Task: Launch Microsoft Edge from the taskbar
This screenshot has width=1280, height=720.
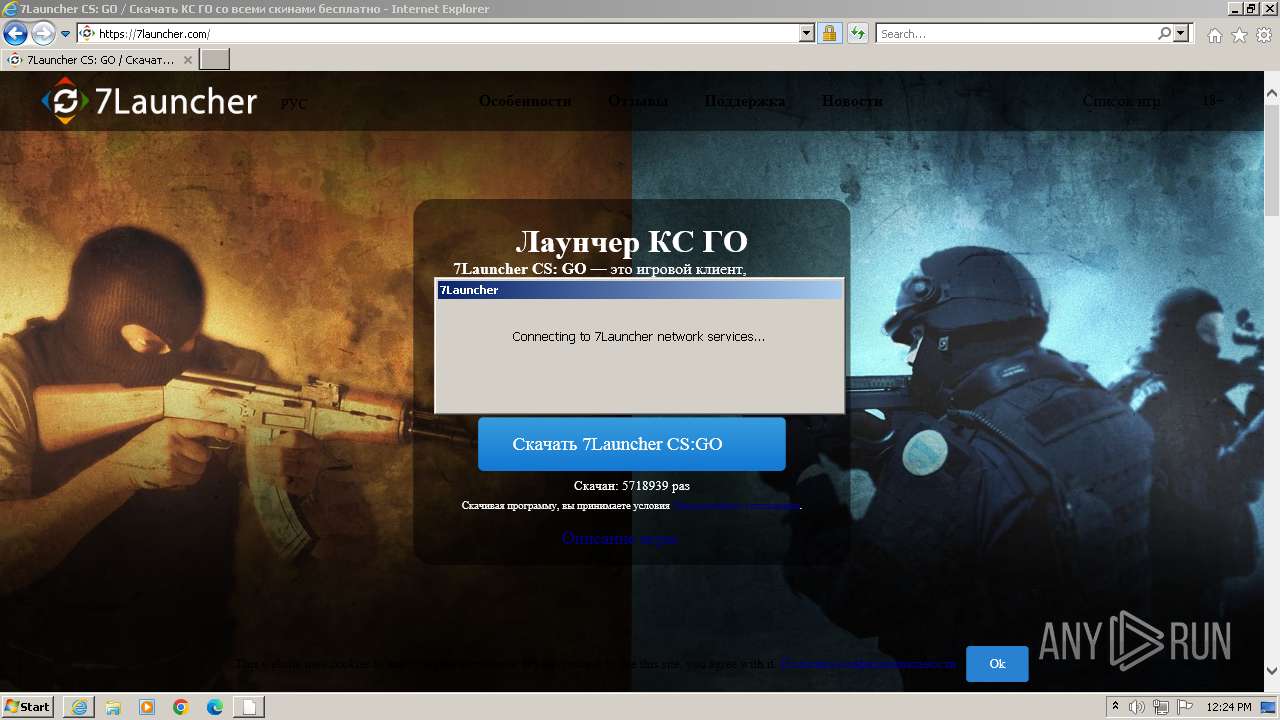Action: [215, 707]
